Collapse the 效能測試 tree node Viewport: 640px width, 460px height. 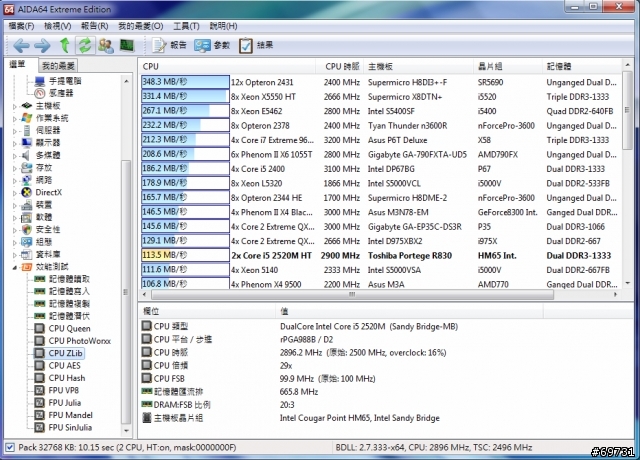tap(15, 267)
